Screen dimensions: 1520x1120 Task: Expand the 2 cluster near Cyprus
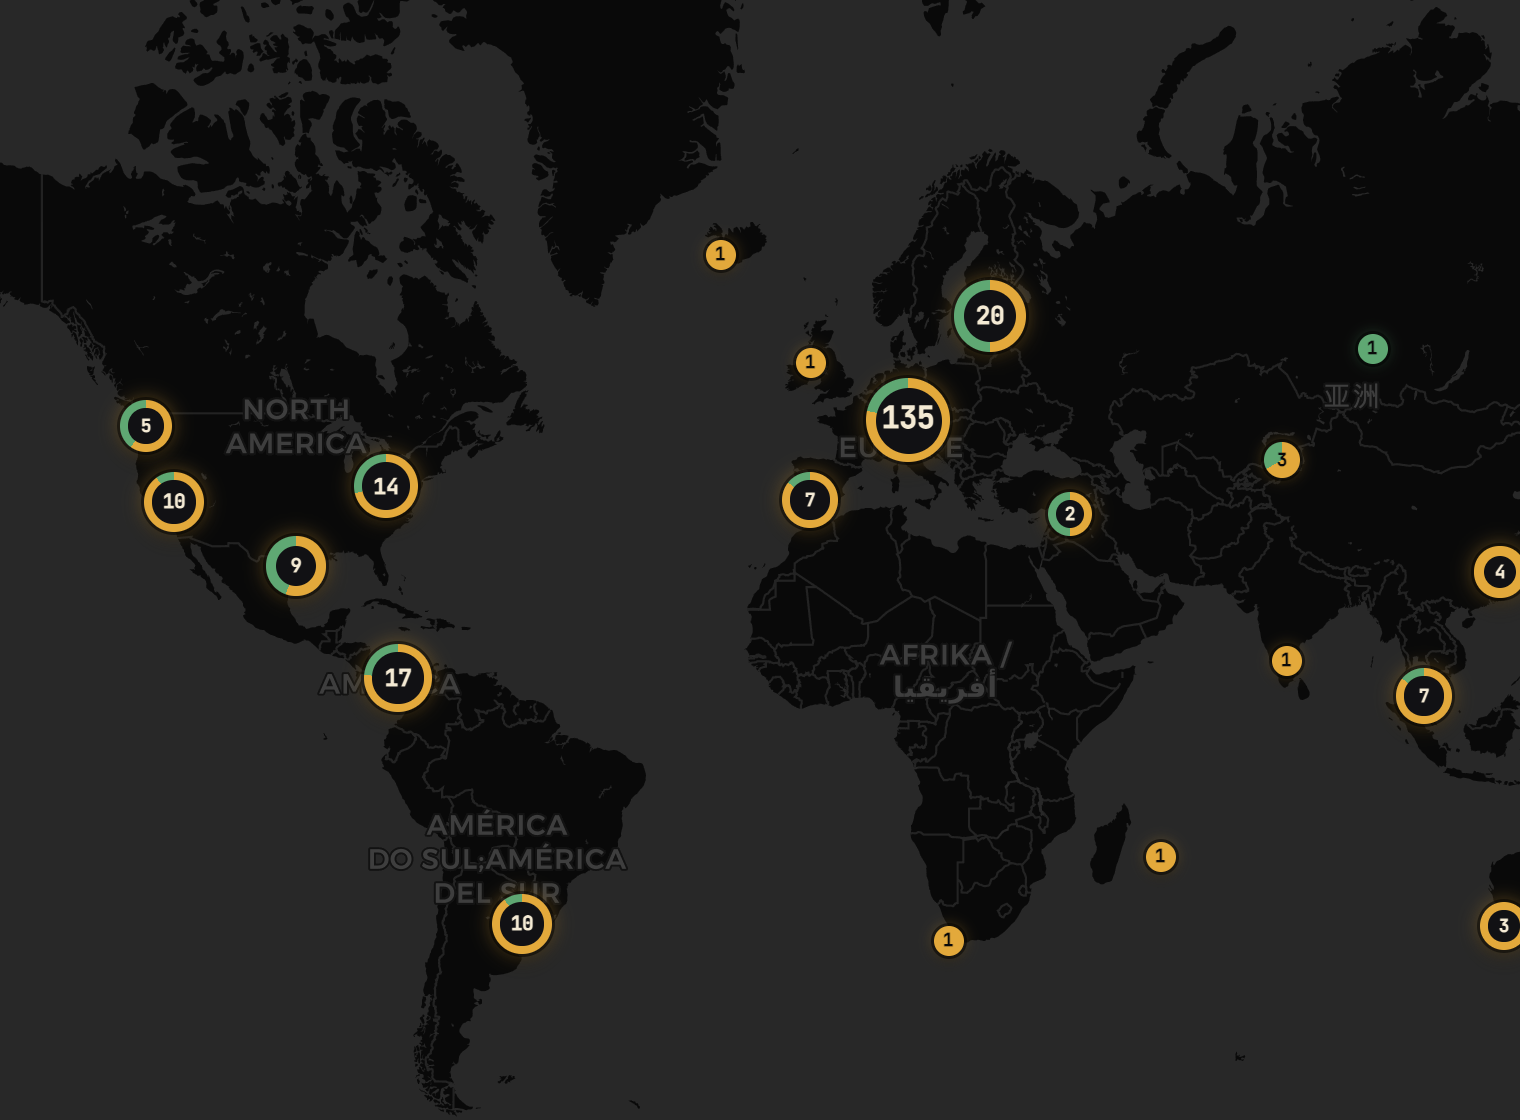click(1070, 514)
